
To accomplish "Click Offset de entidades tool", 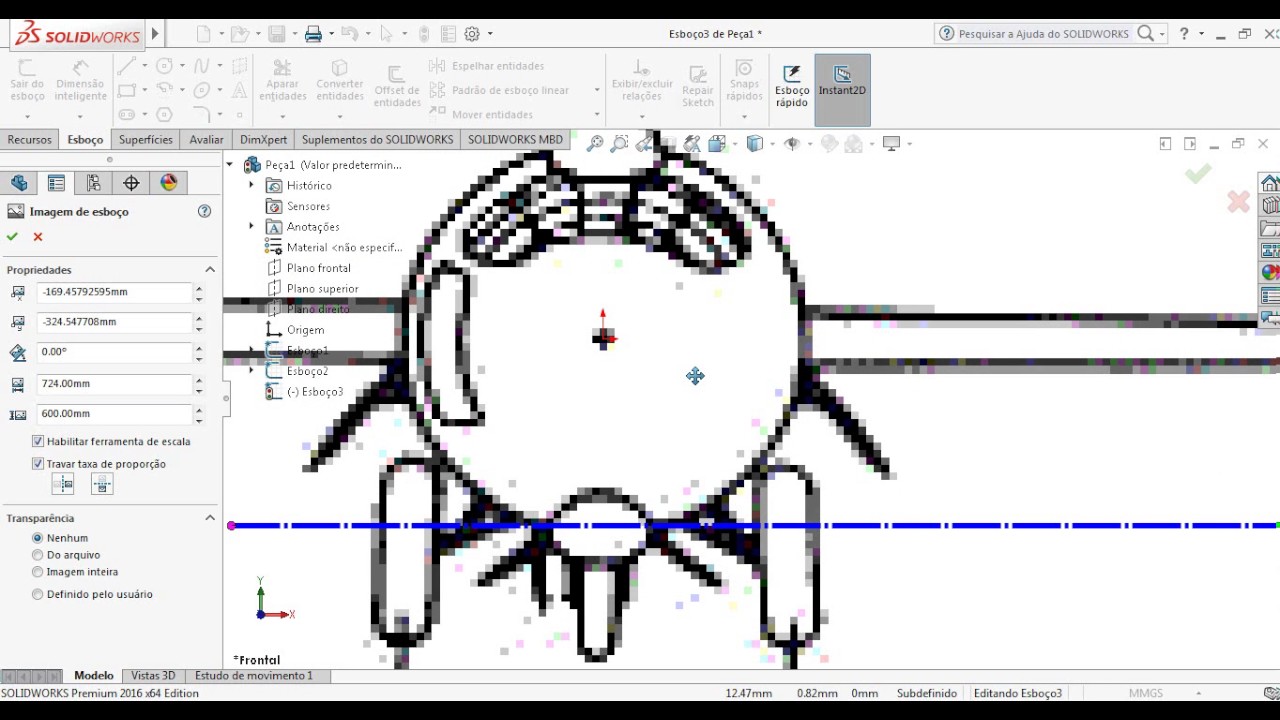I will 397,87.
